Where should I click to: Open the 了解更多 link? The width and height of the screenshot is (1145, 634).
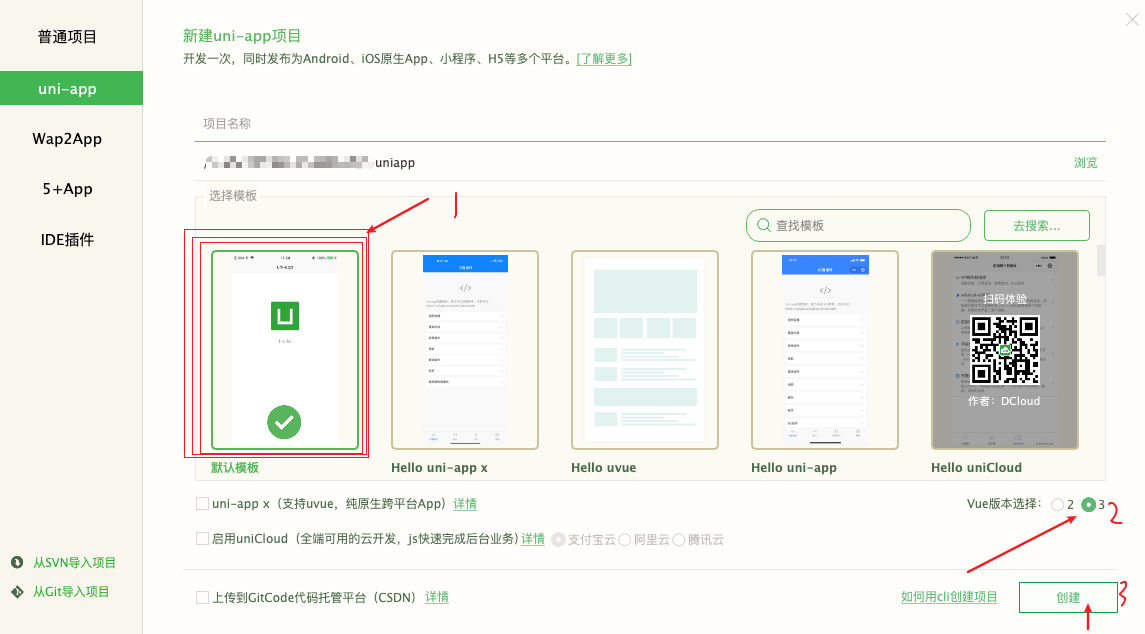click(604, 58)
